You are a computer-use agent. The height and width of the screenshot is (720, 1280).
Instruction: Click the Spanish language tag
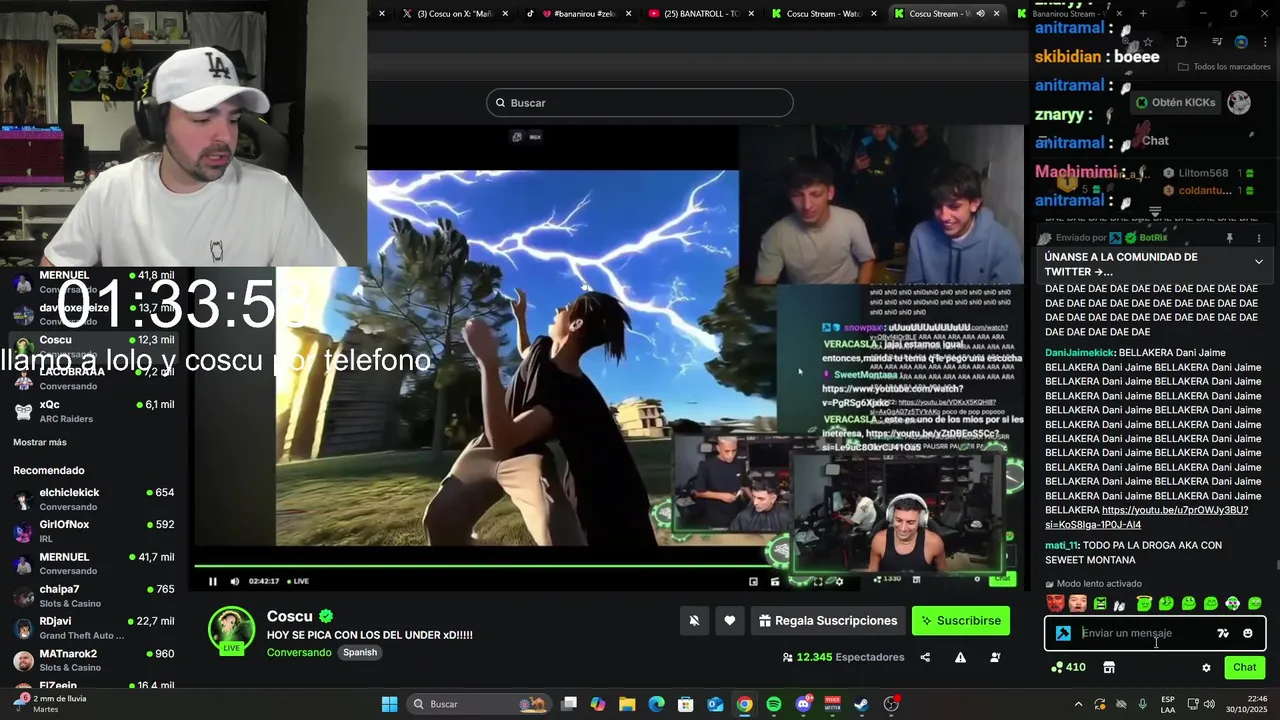(360, 652)
